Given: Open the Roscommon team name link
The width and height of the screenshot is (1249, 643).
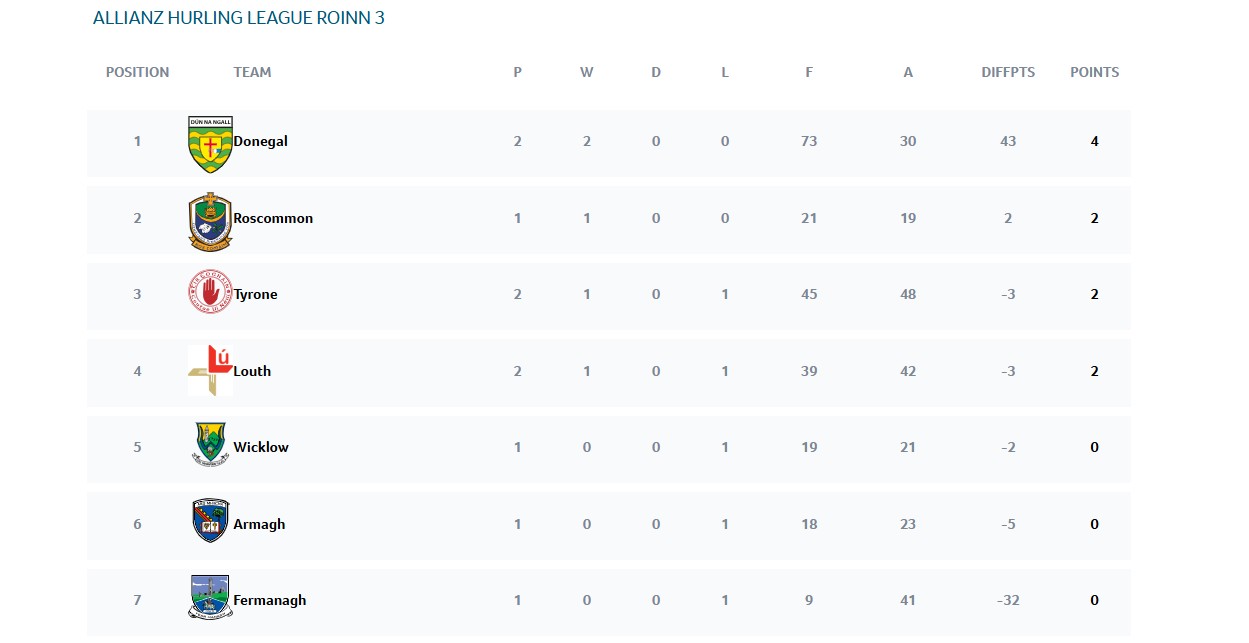Looking at the screenshot, I should 273,218.
